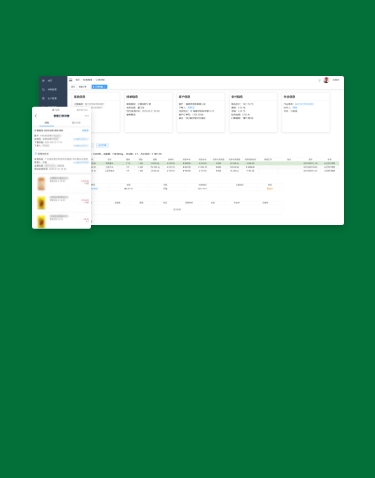
Task: Click the blue link in the rightmost info card
Action: (x=304, y=104)
